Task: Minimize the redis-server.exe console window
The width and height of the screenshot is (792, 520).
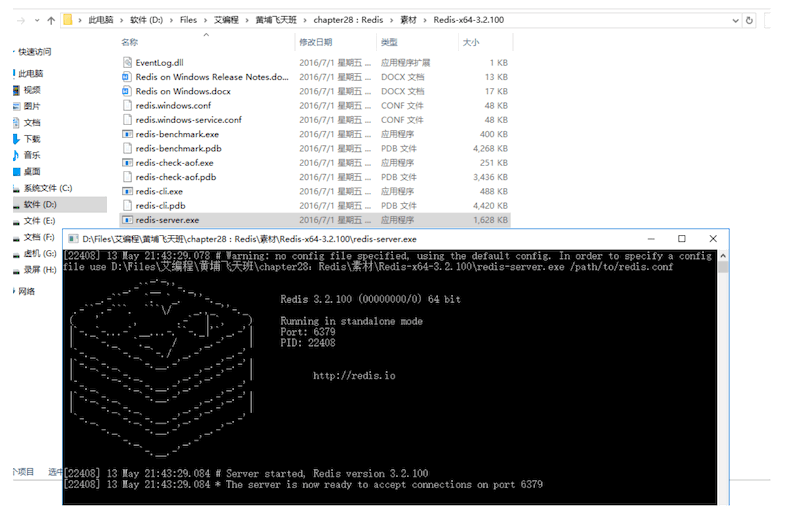Action: (x=651, y=239)
